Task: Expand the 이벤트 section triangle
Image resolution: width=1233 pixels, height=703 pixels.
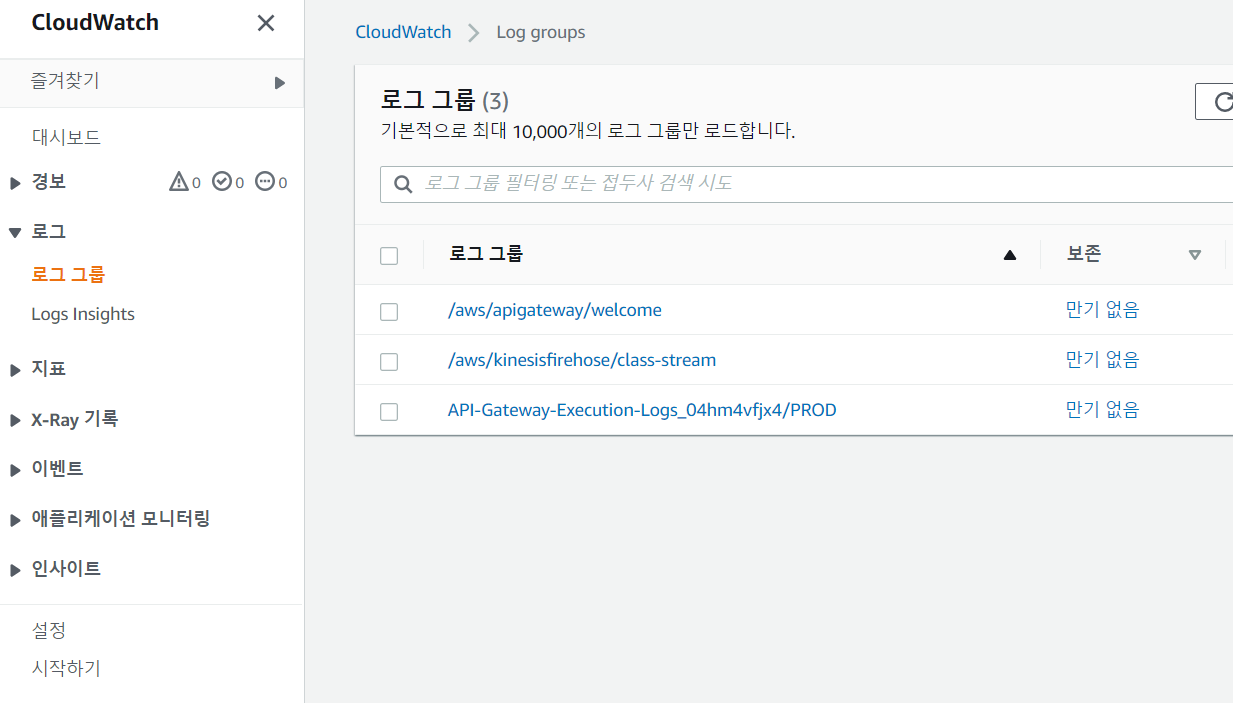Action: click(x=15, y=470)
